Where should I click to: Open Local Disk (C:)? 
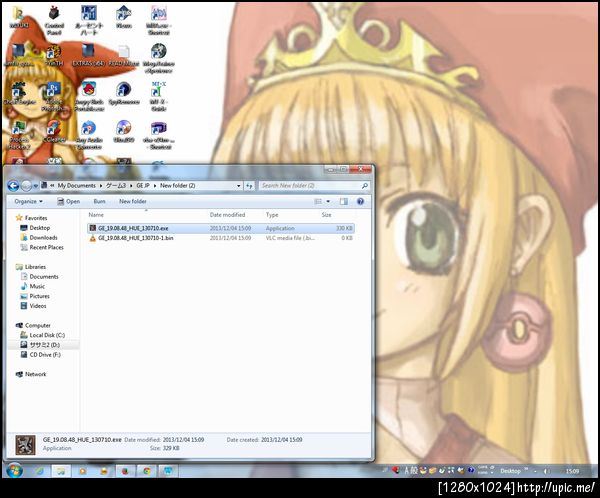(43, 335)
